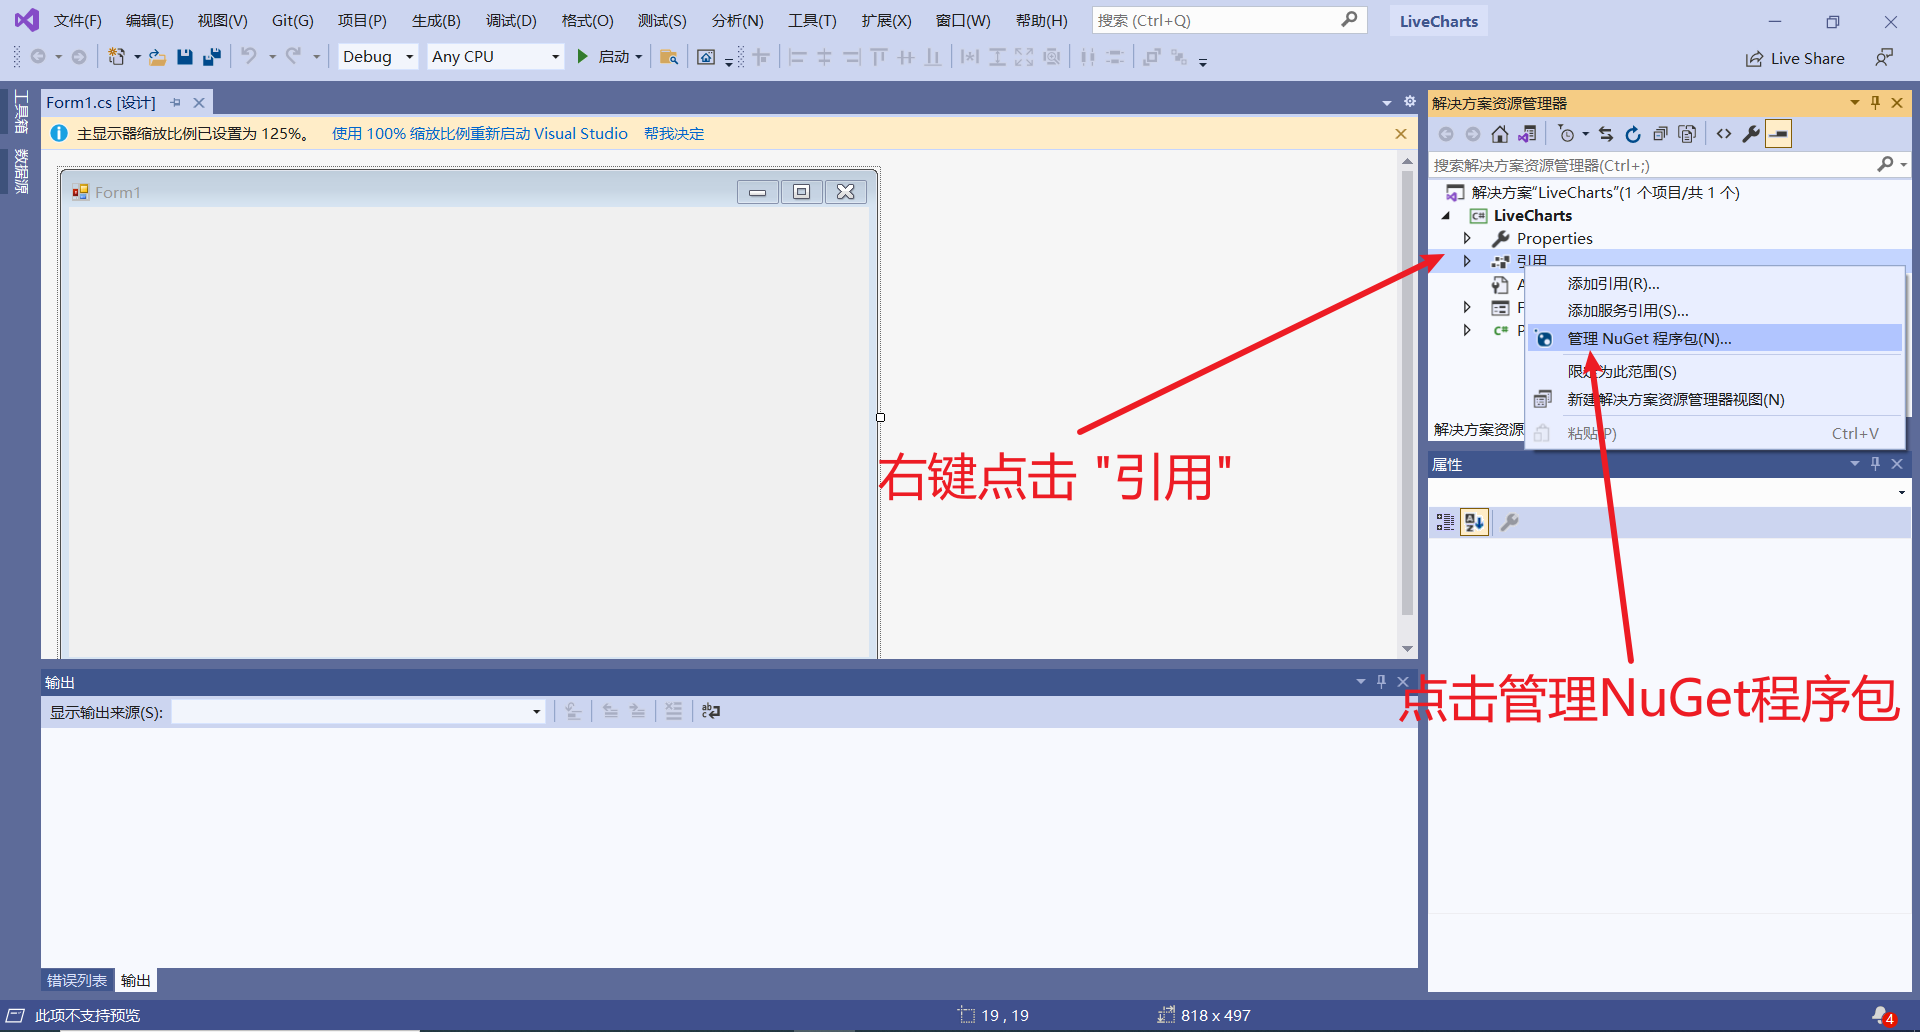Viewport: 1920px width, 1032px height.
Task: Toggle Preview Selected Items in Solution Explorer
Action: [1778, 134]
